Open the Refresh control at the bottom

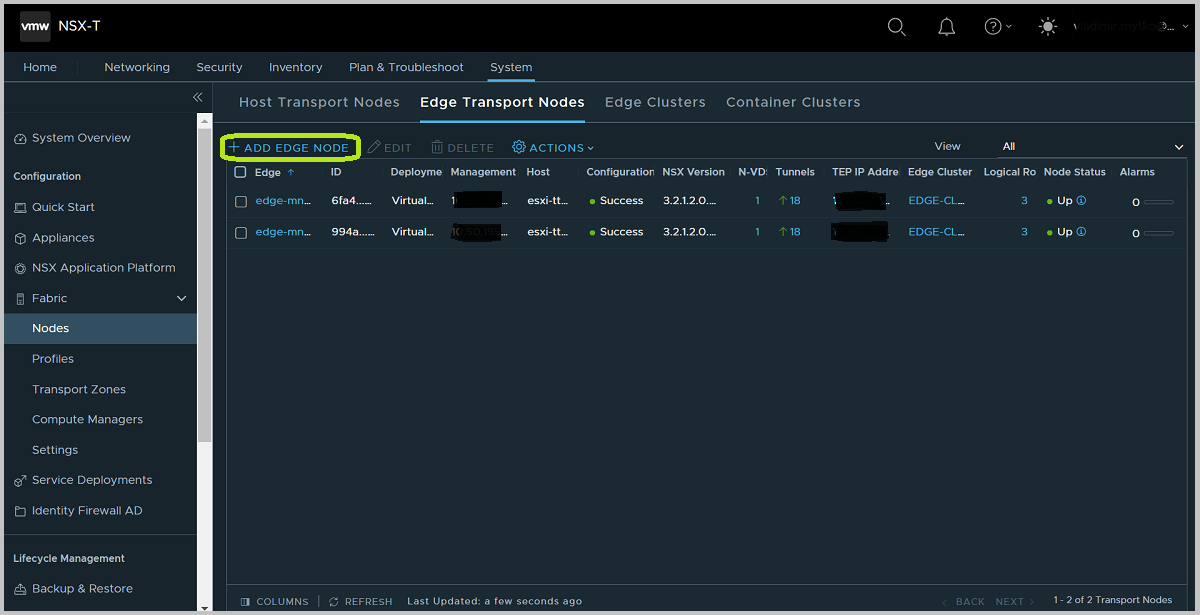click(x=360, y=601)
